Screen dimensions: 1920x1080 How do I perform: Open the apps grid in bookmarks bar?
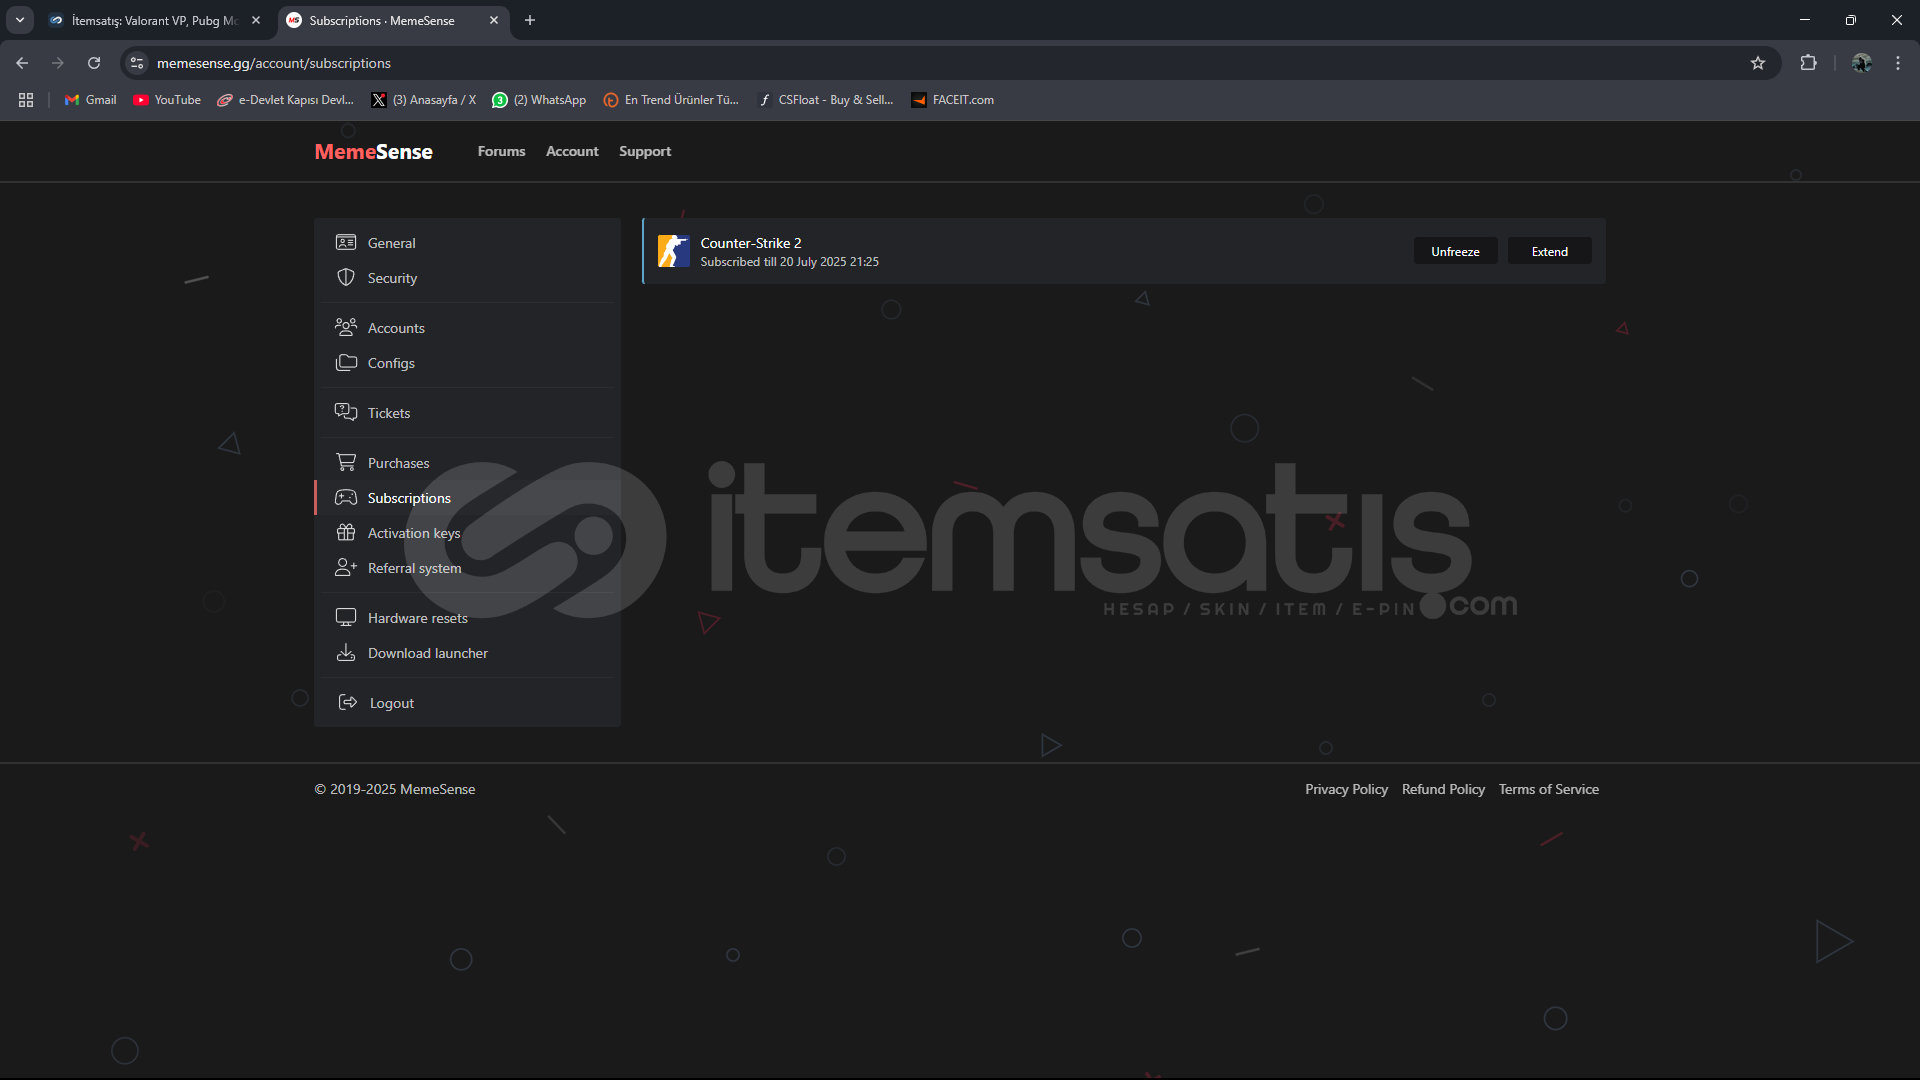pyautogui.click(x=26, y=100)
